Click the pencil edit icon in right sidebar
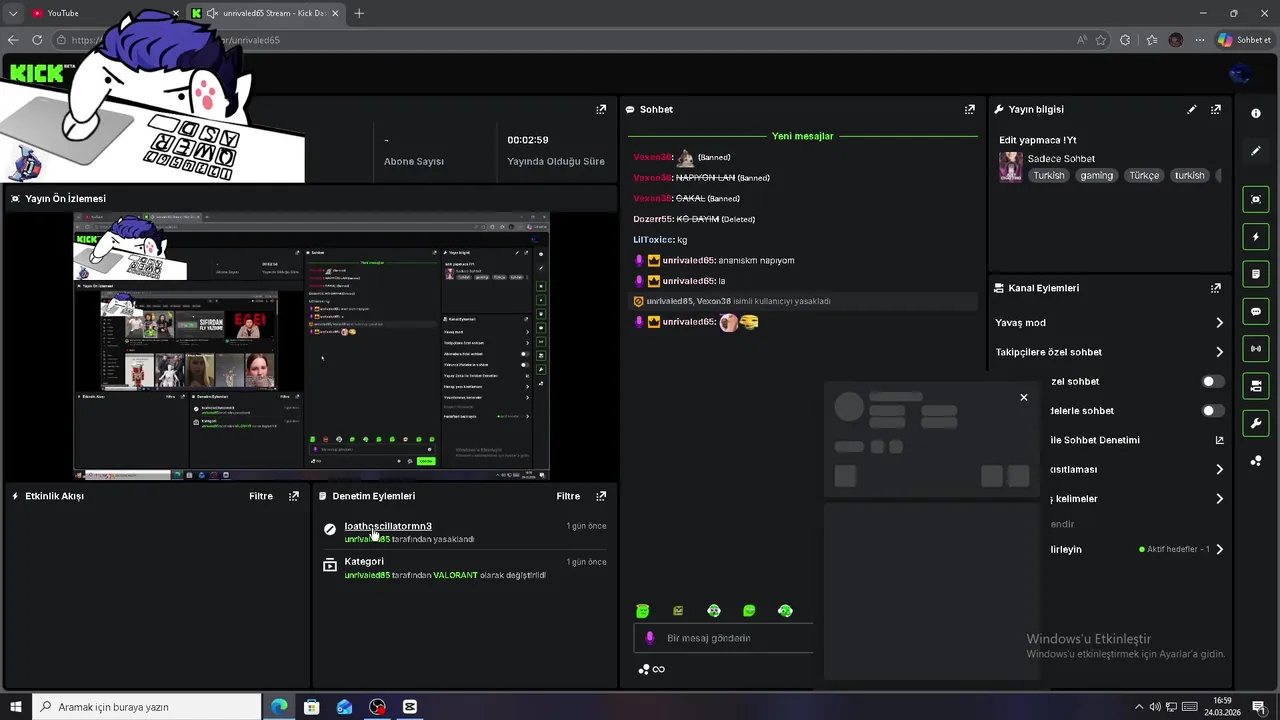Screen dimensions: 1280x720 [1256, 151]
